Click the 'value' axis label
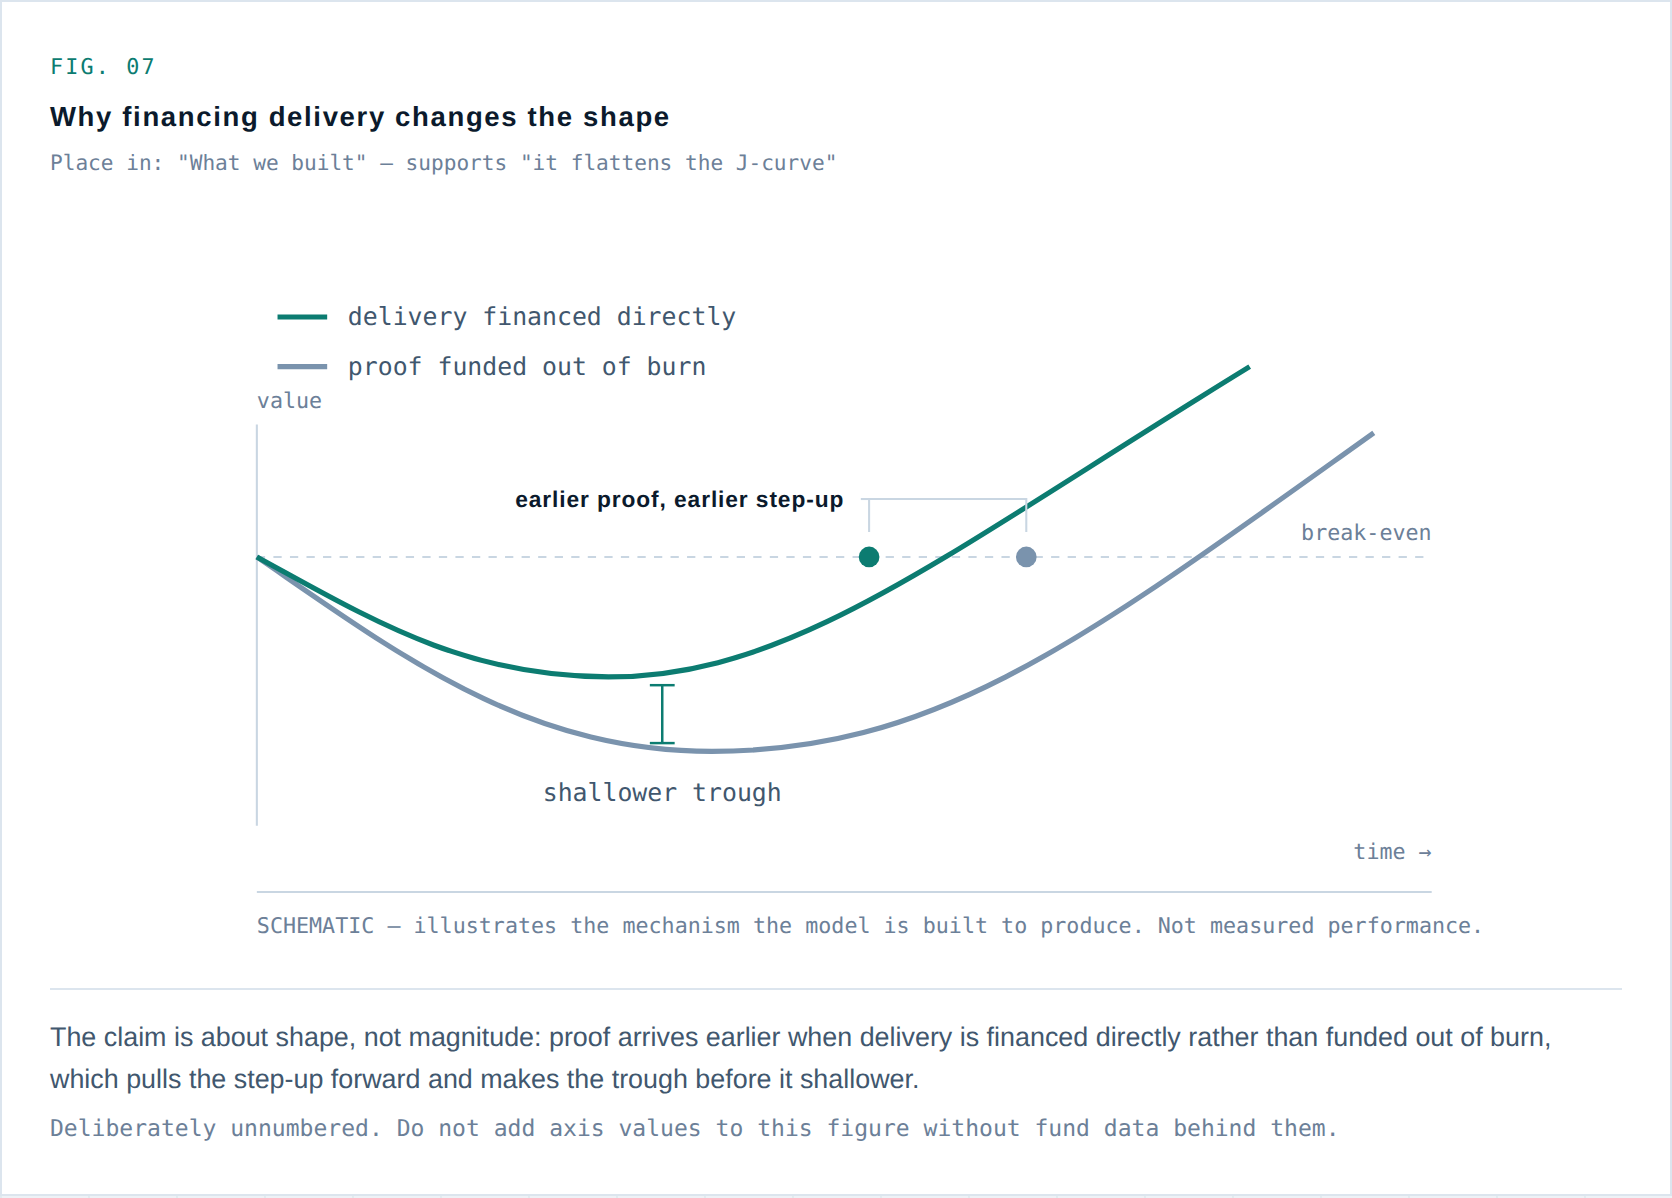Image resolution: width=1672 pixels, height=1198 pixels. (x=289, y=401)
